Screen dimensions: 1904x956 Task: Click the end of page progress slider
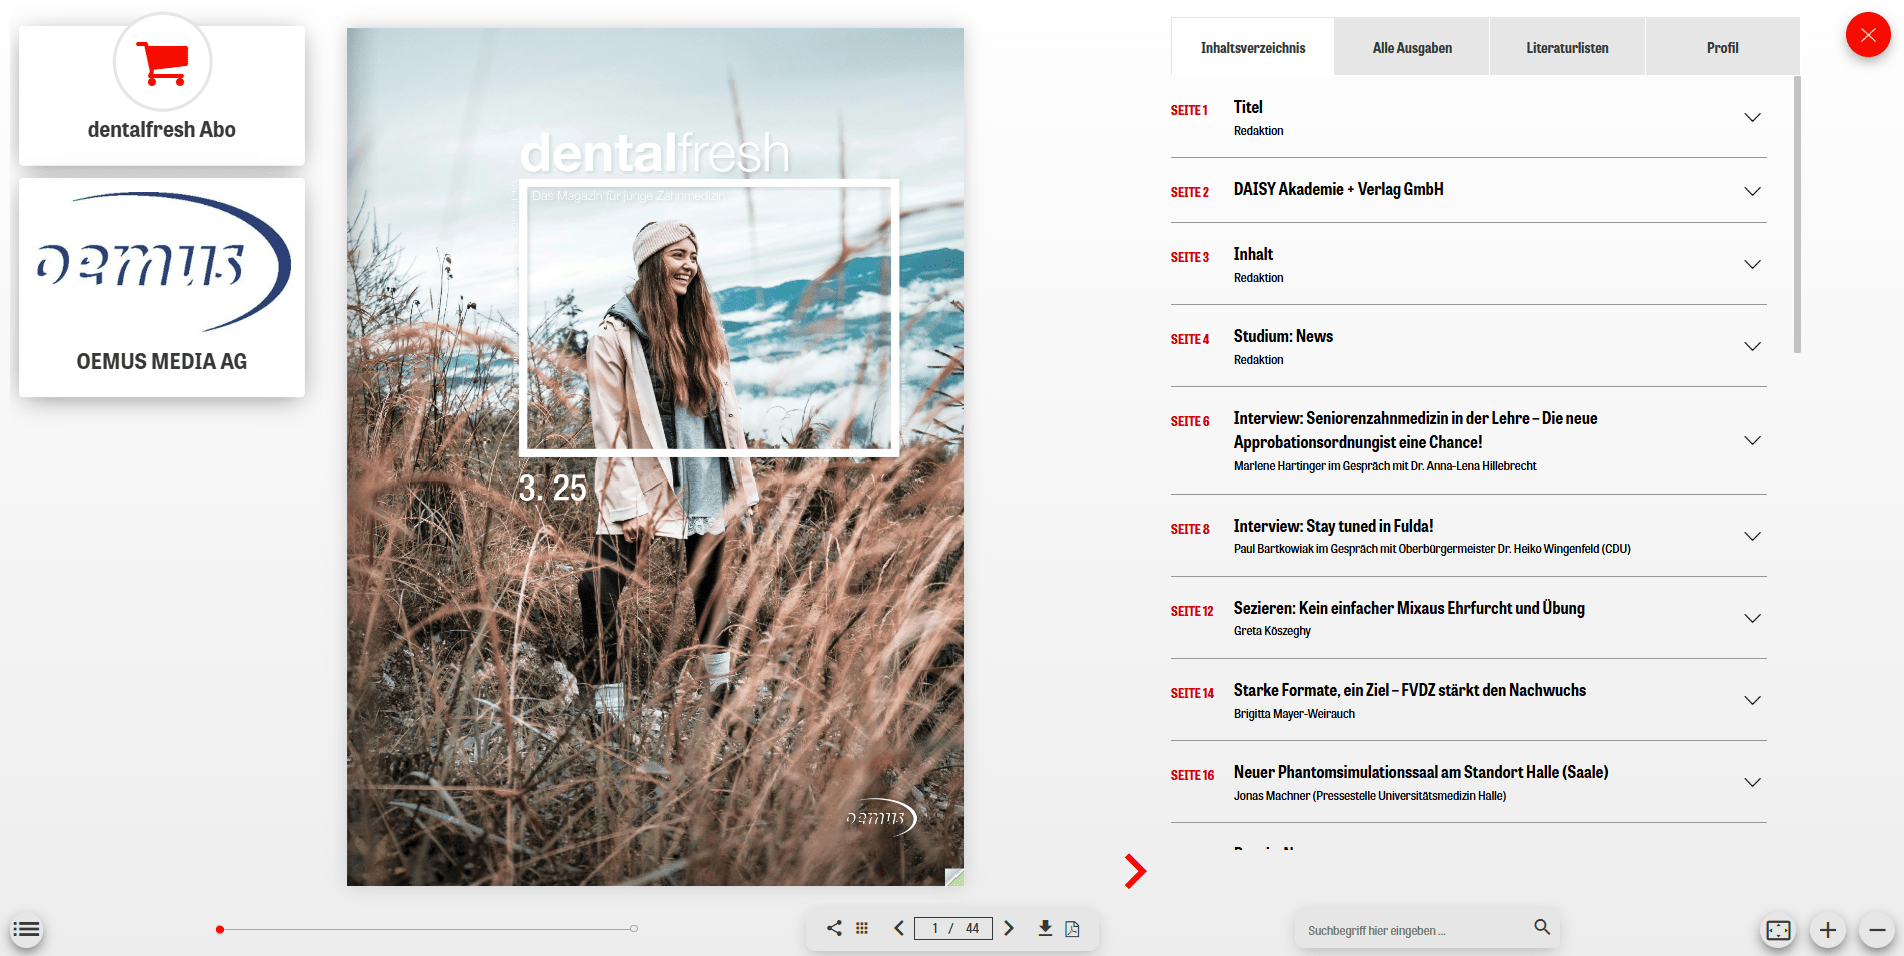click(x=634, y=929)
